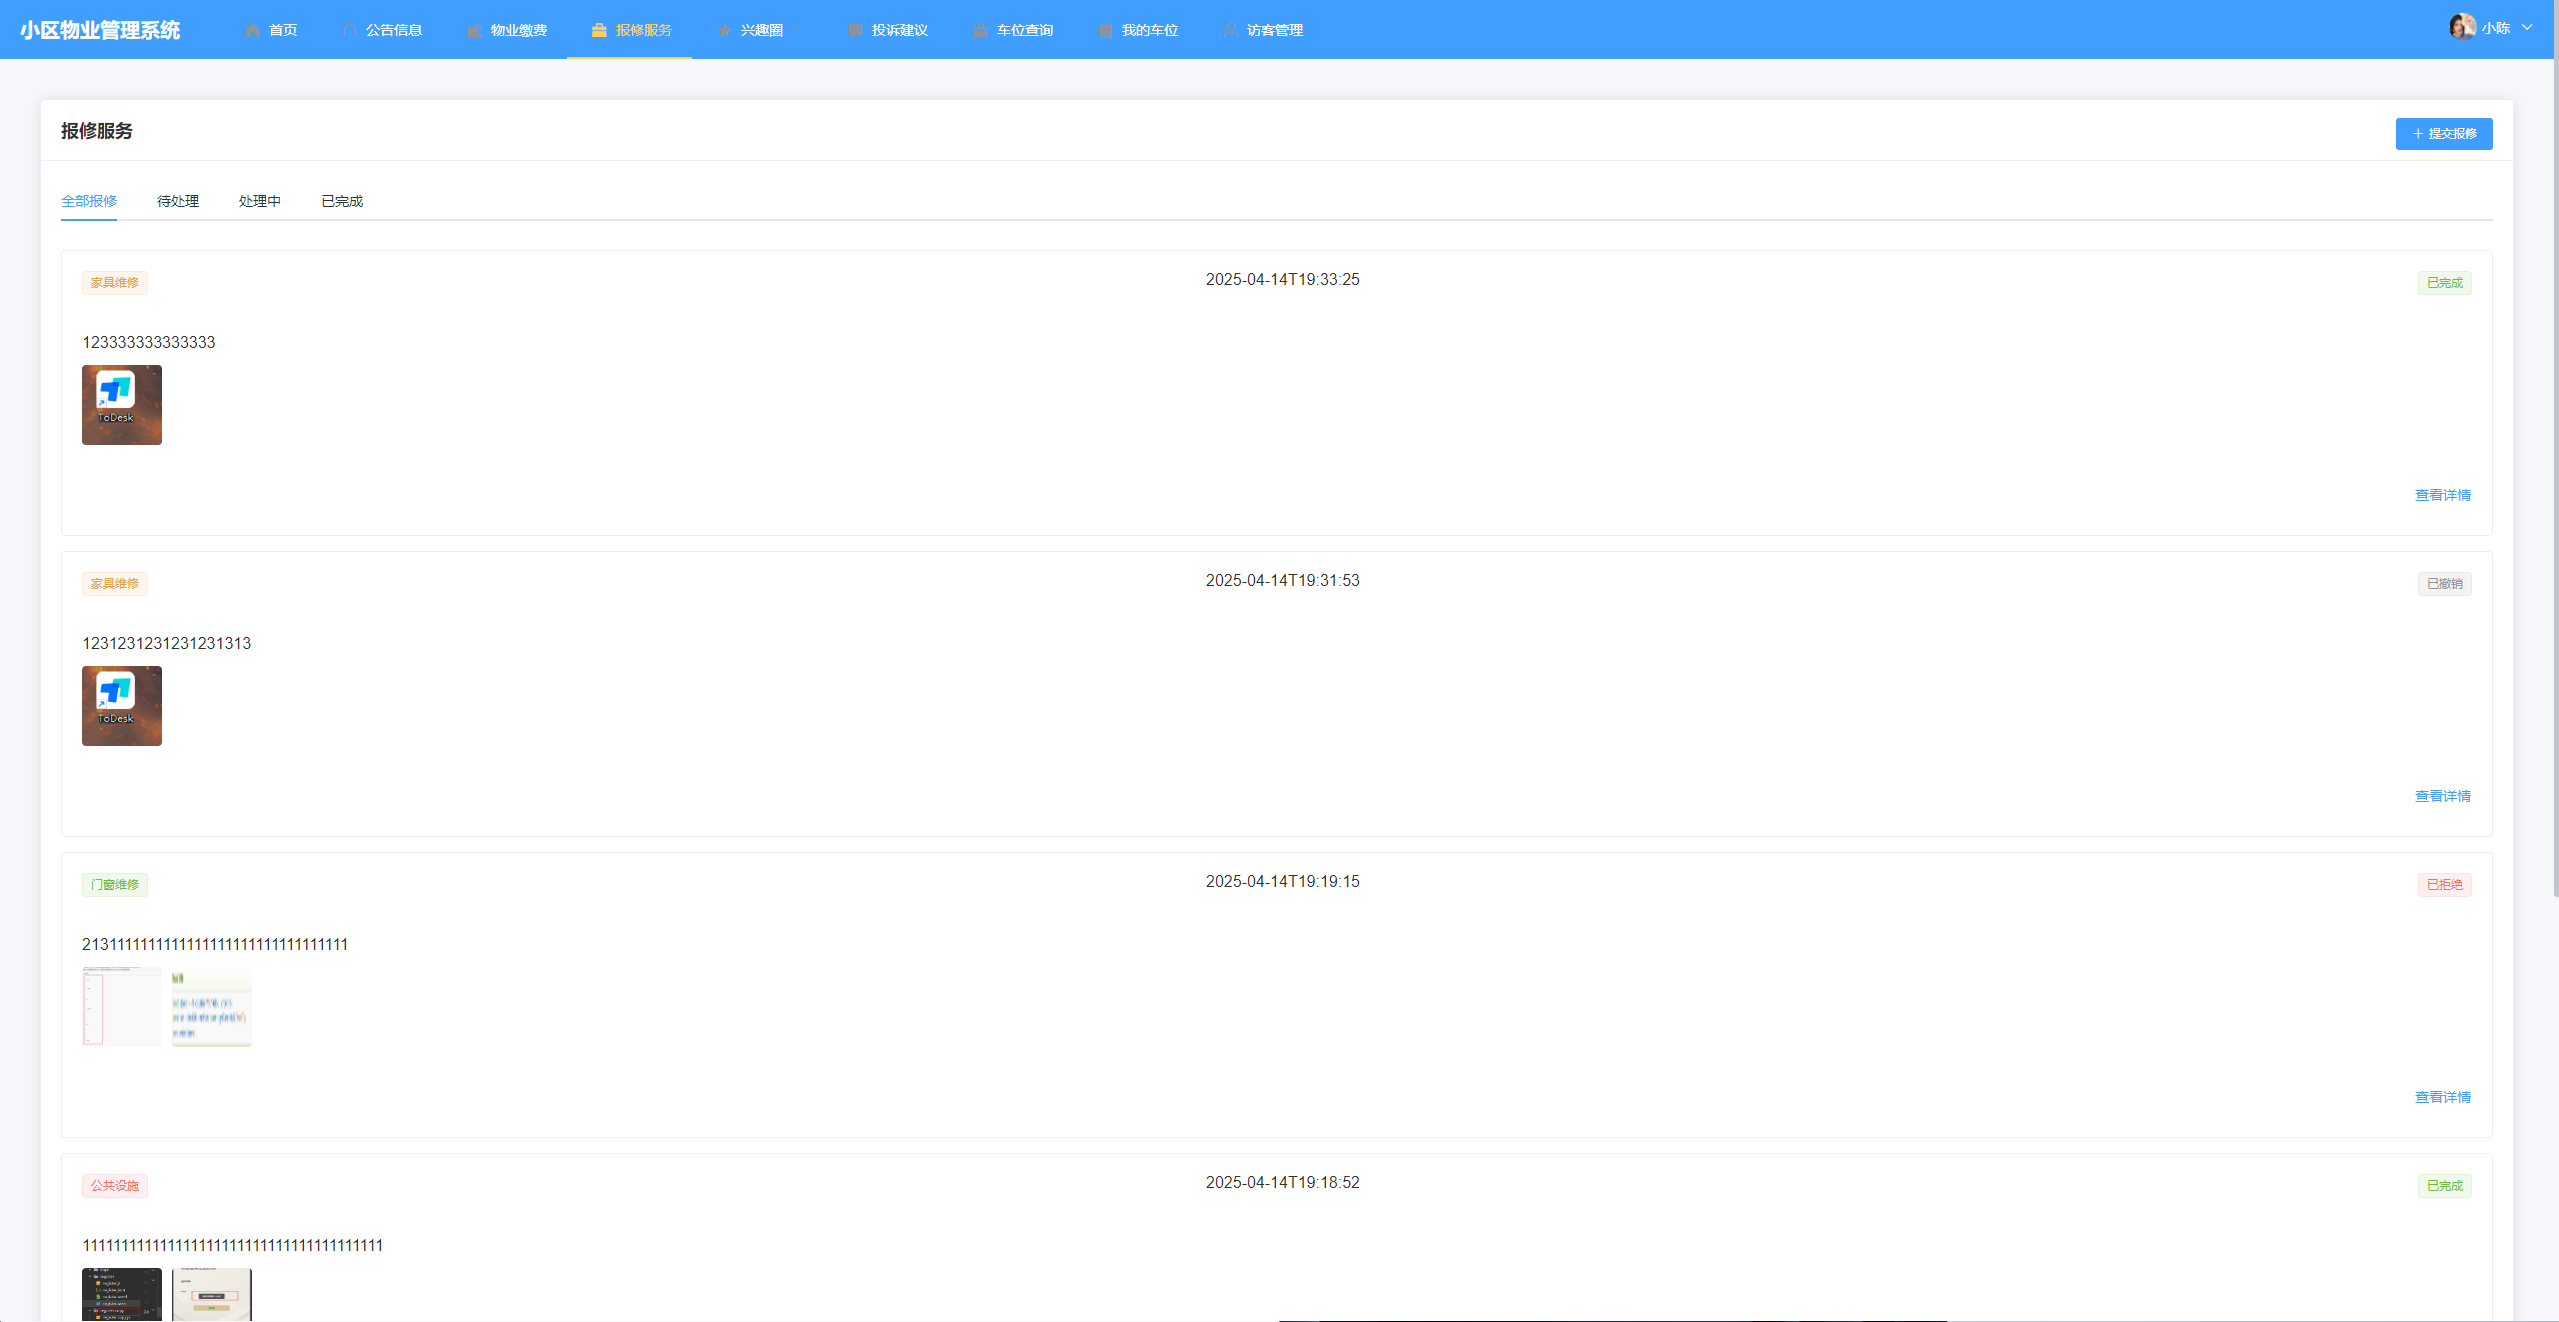Viewport: 2559px width, 1322px height.
Task: Click the 小陈 user avatar
Action: [2462, 28]
